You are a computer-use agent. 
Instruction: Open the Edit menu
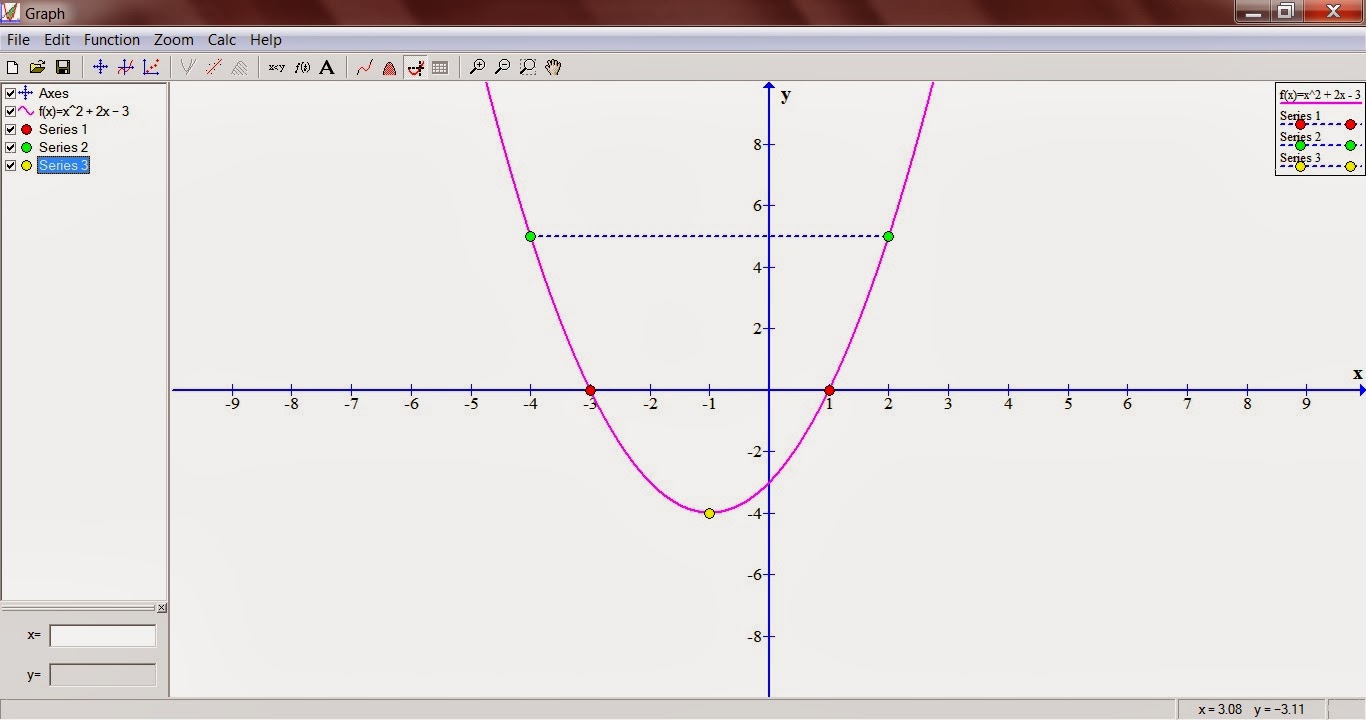click(x=57, y=40)
